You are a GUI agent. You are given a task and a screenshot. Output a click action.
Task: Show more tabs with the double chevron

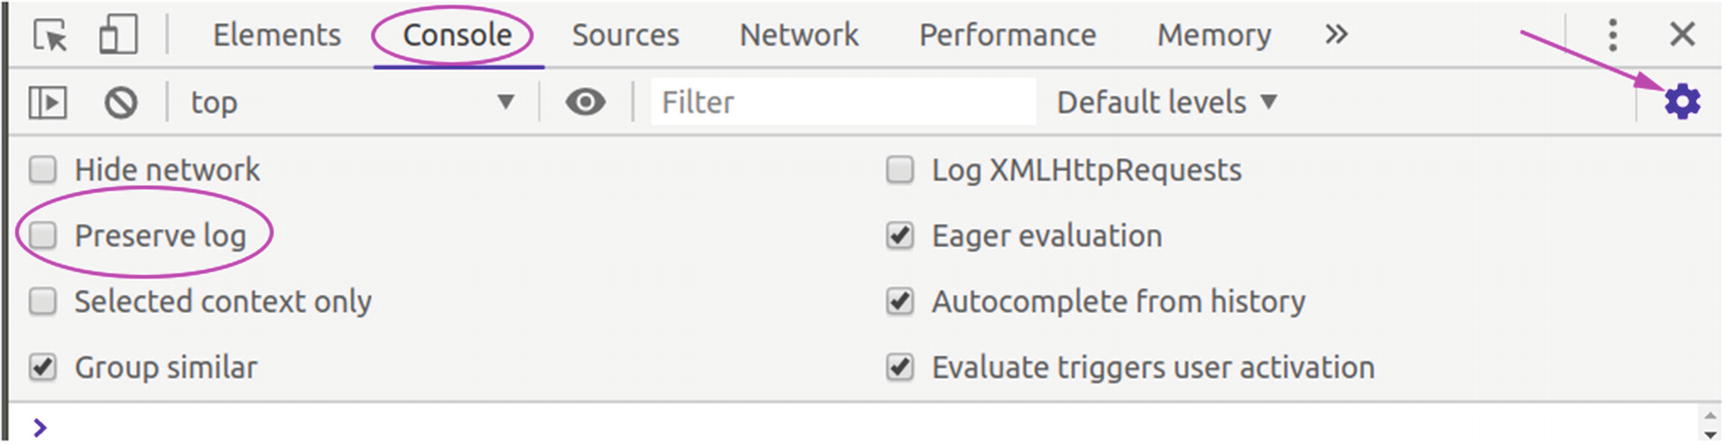coord(1336,36)
